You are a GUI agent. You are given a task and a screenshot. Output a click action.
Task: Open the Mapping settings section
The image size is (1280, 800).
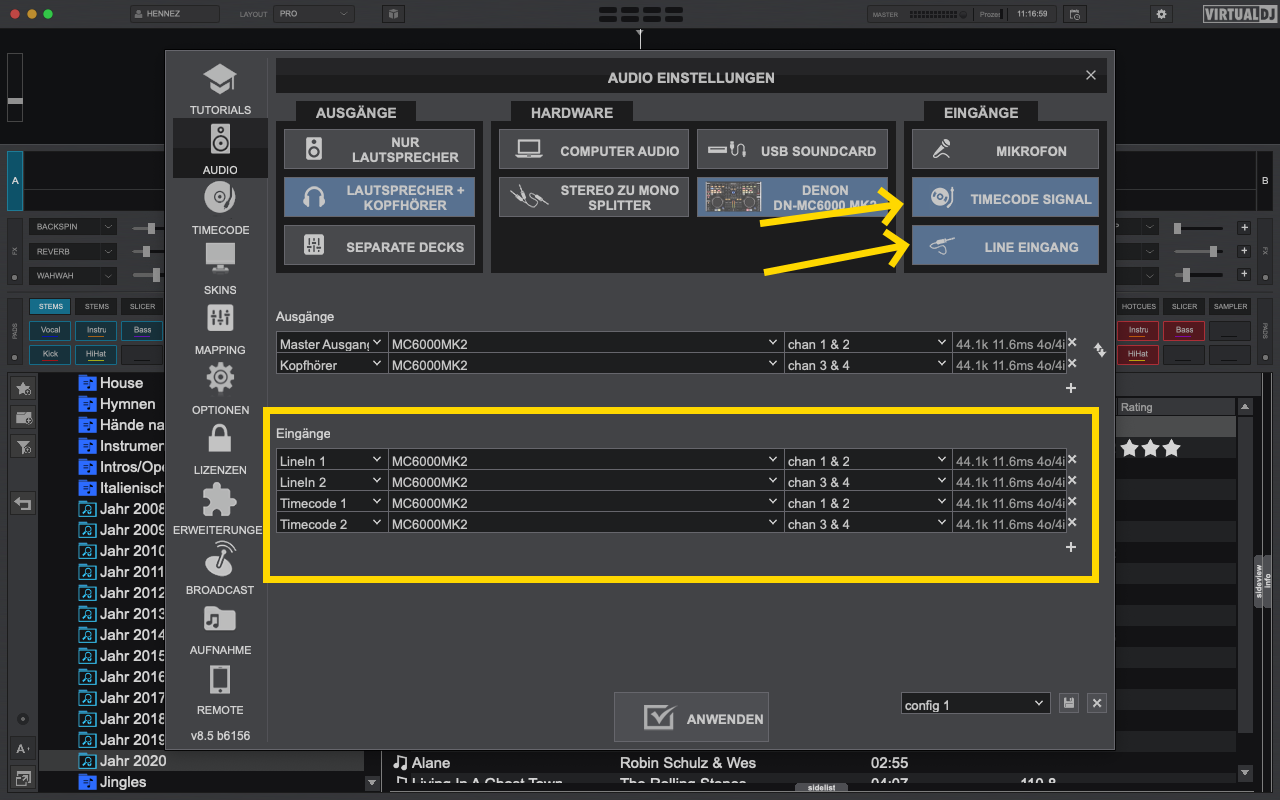click(220, 329)
